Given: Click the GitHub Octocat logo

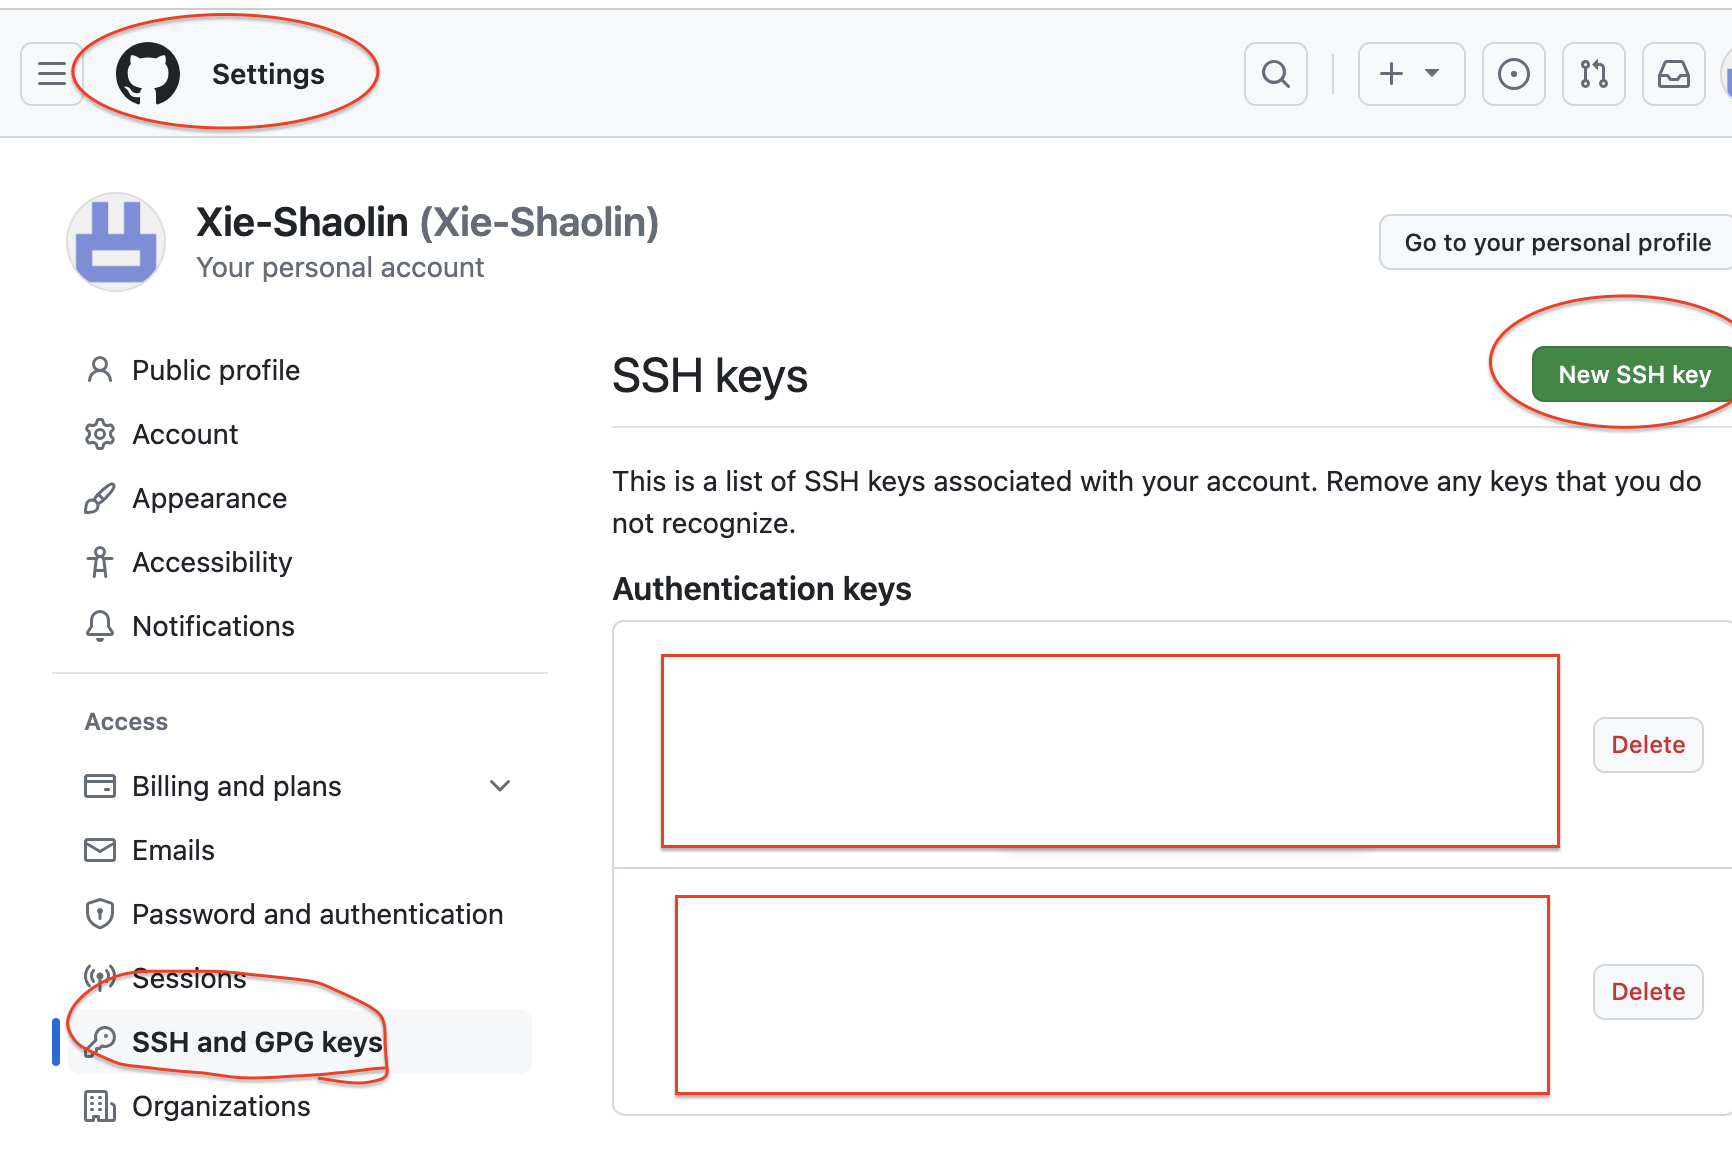Looking at the screenshot, I should click(x=148, y=74).
